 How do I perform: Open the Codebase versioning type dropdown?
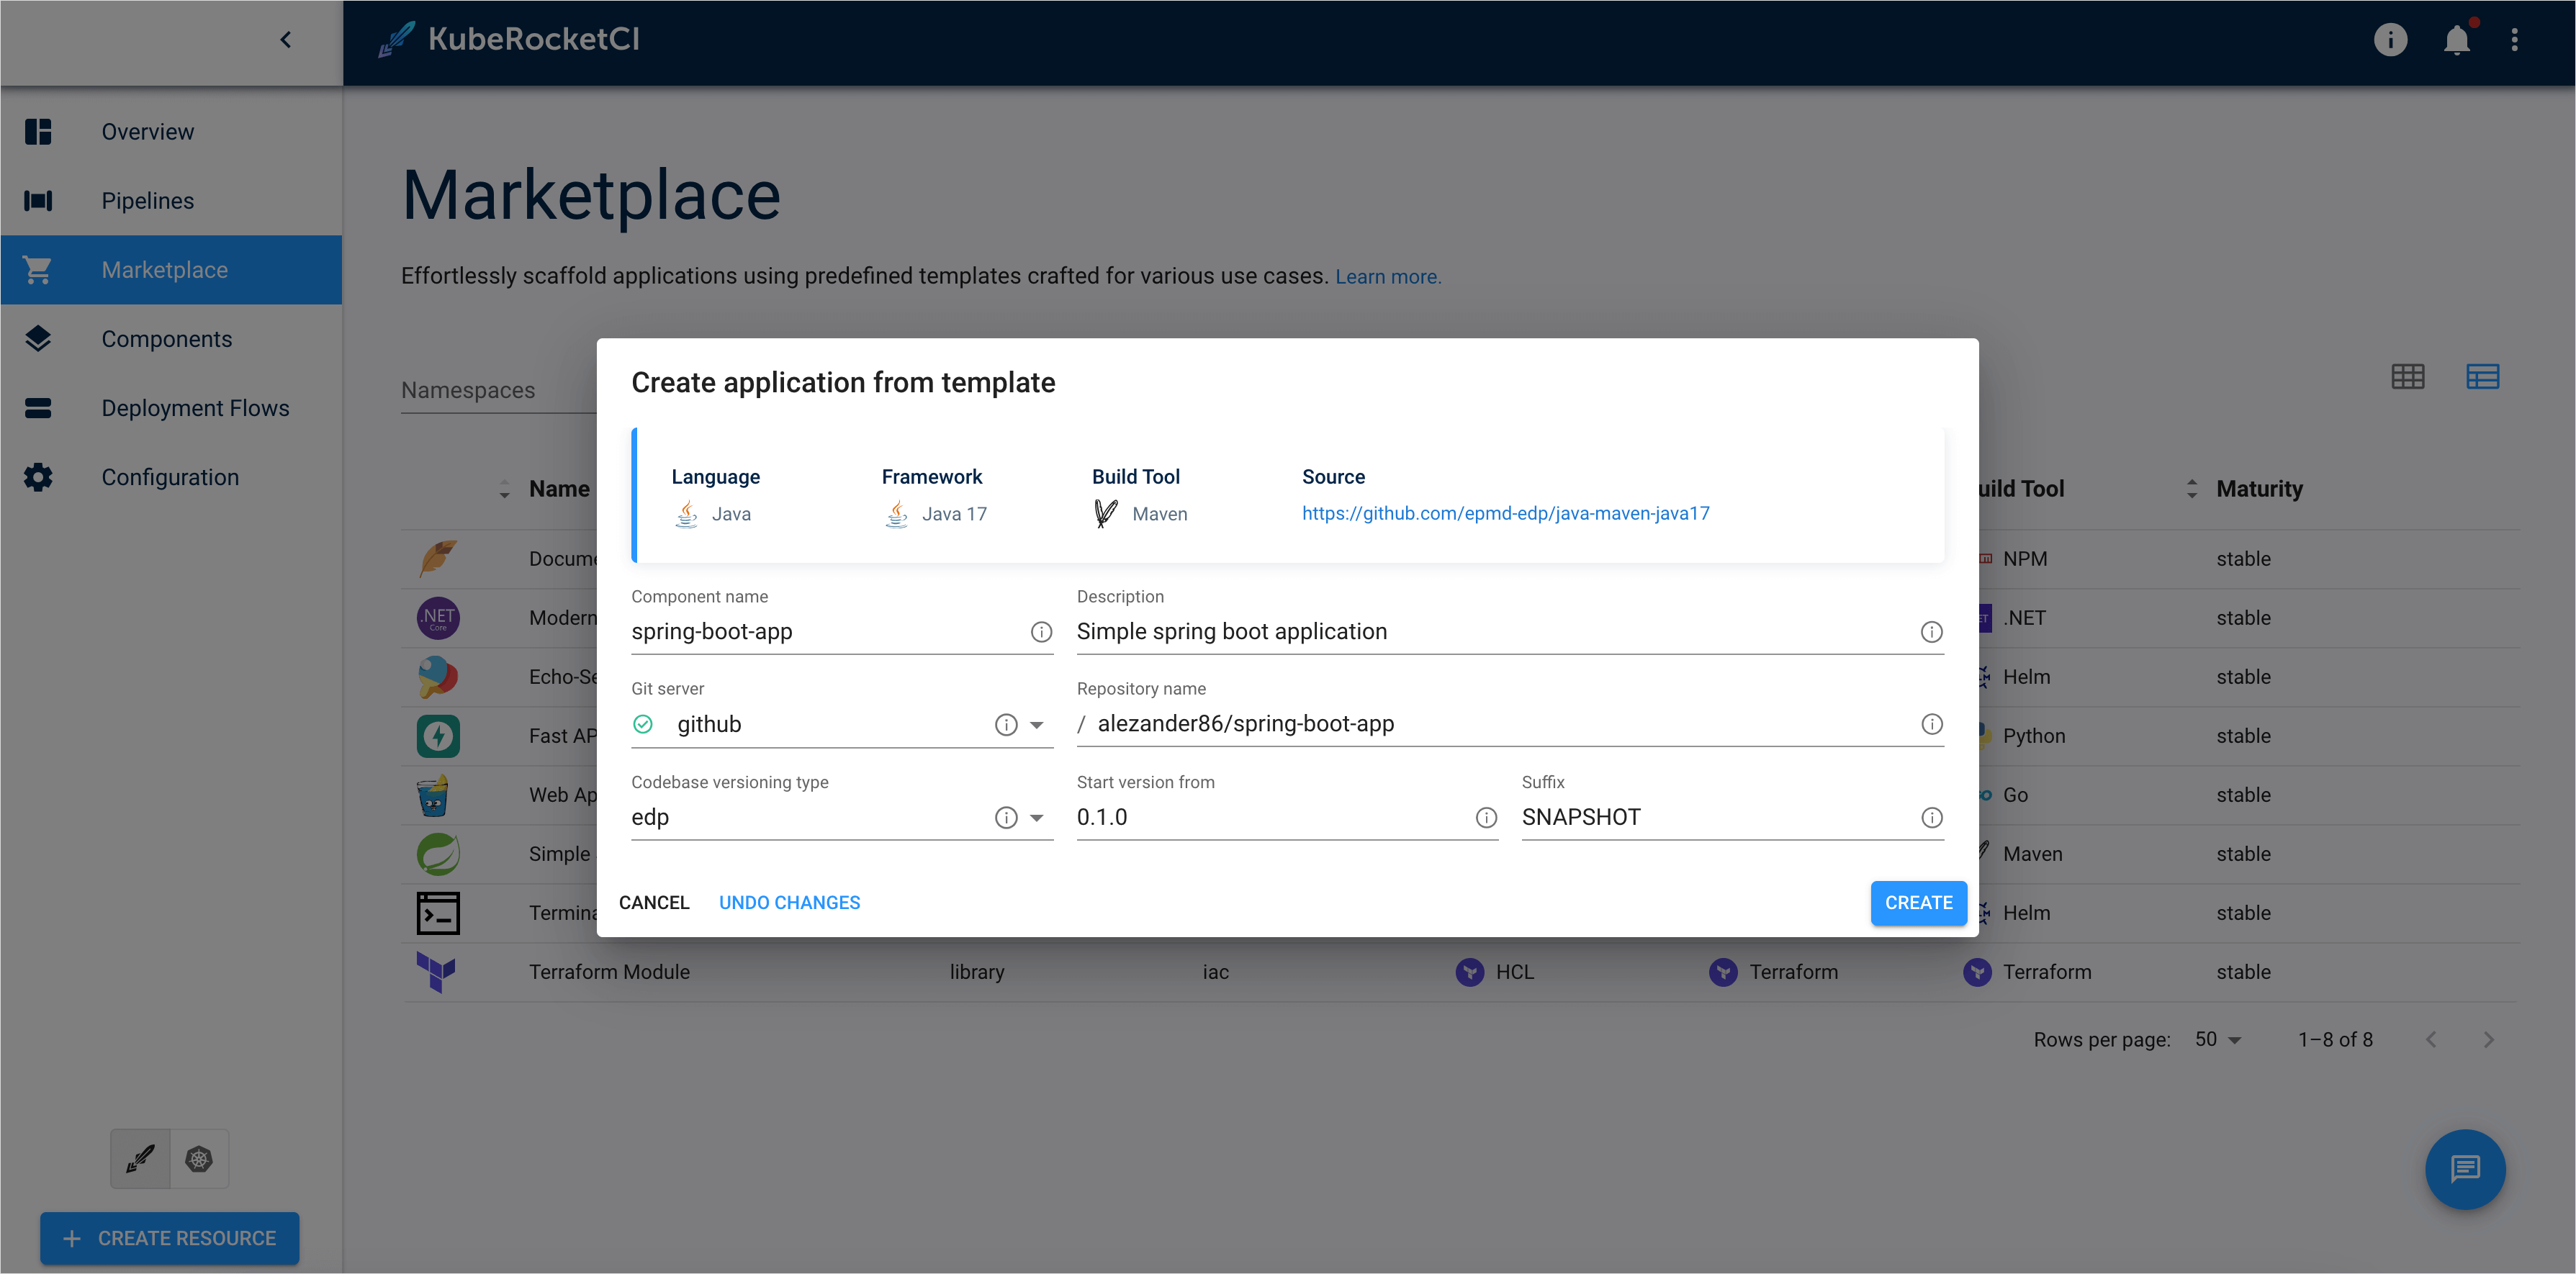[x=1037, y=817]
